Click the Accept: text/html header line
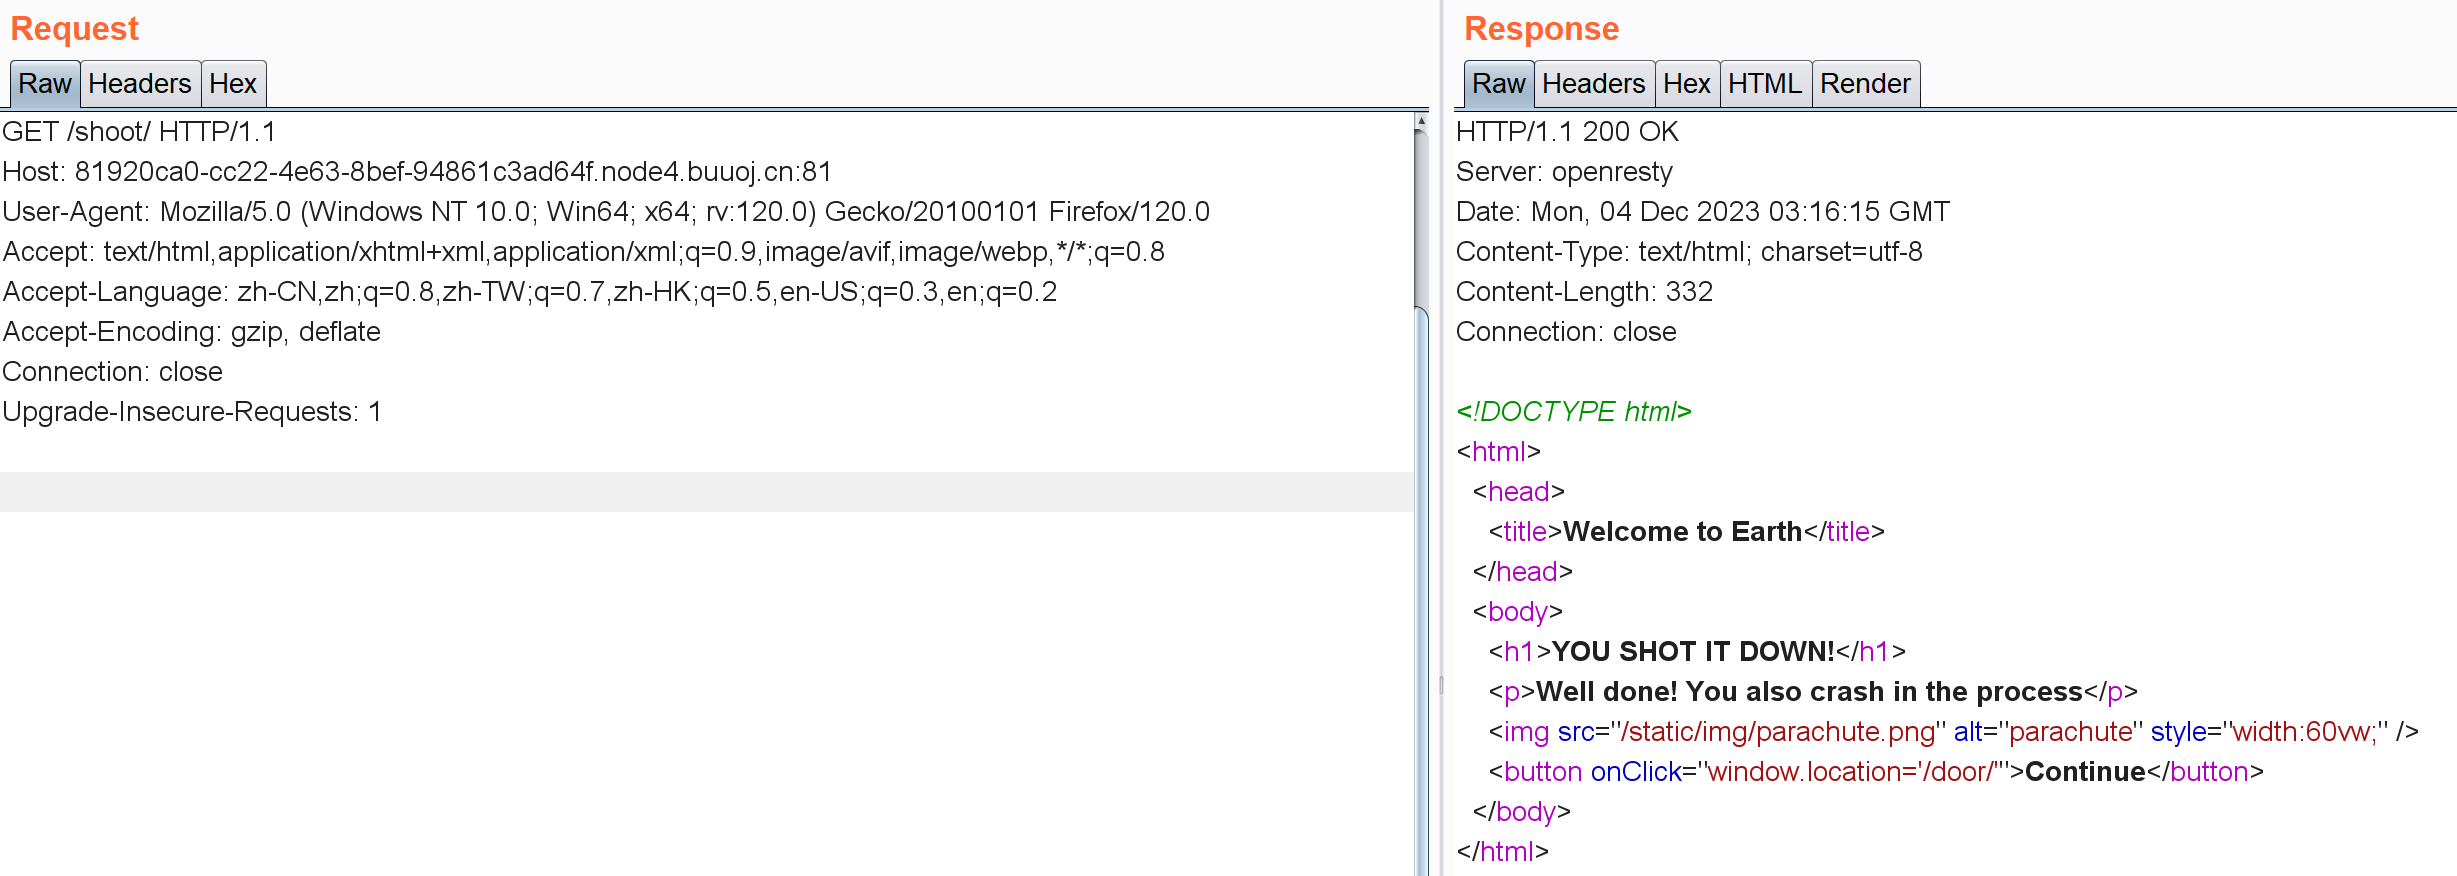2457x876 pixels. pyautogui.click(x=584, y=252)
